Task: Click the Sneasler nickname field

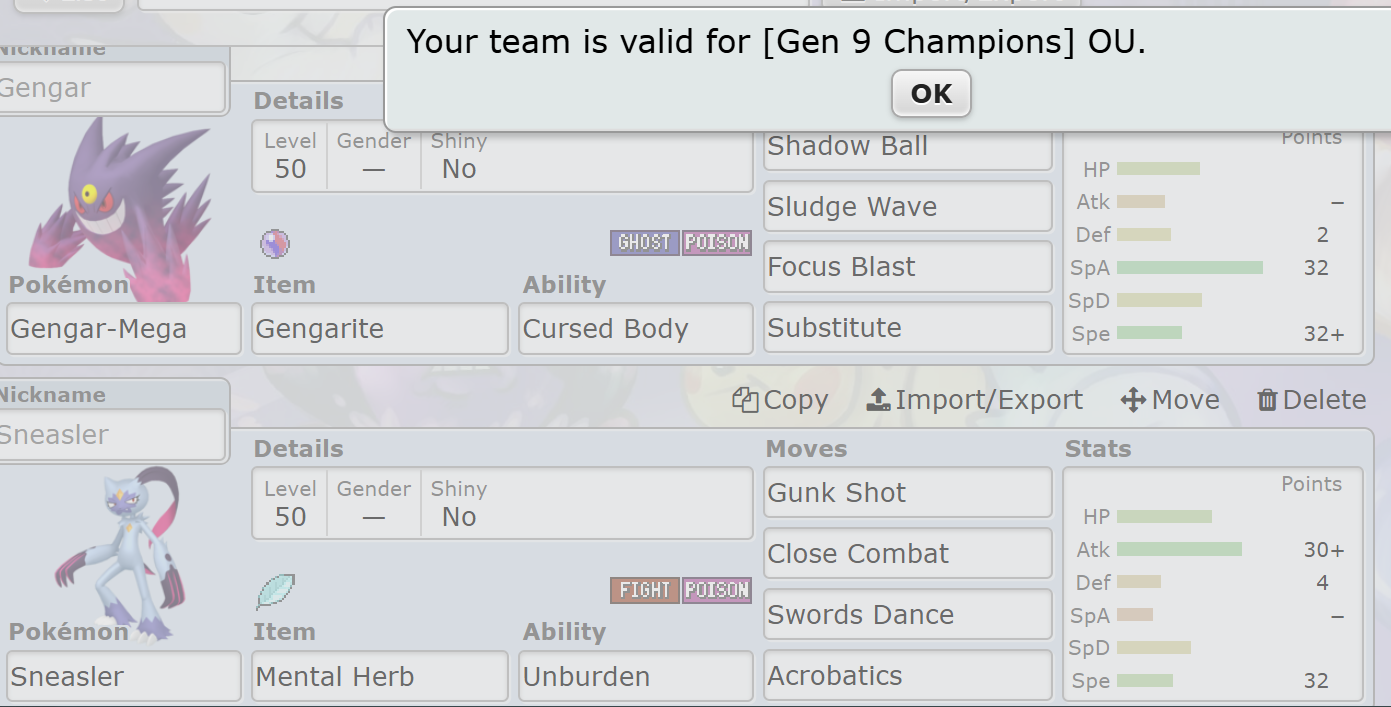Action: [x=112, y=435]
